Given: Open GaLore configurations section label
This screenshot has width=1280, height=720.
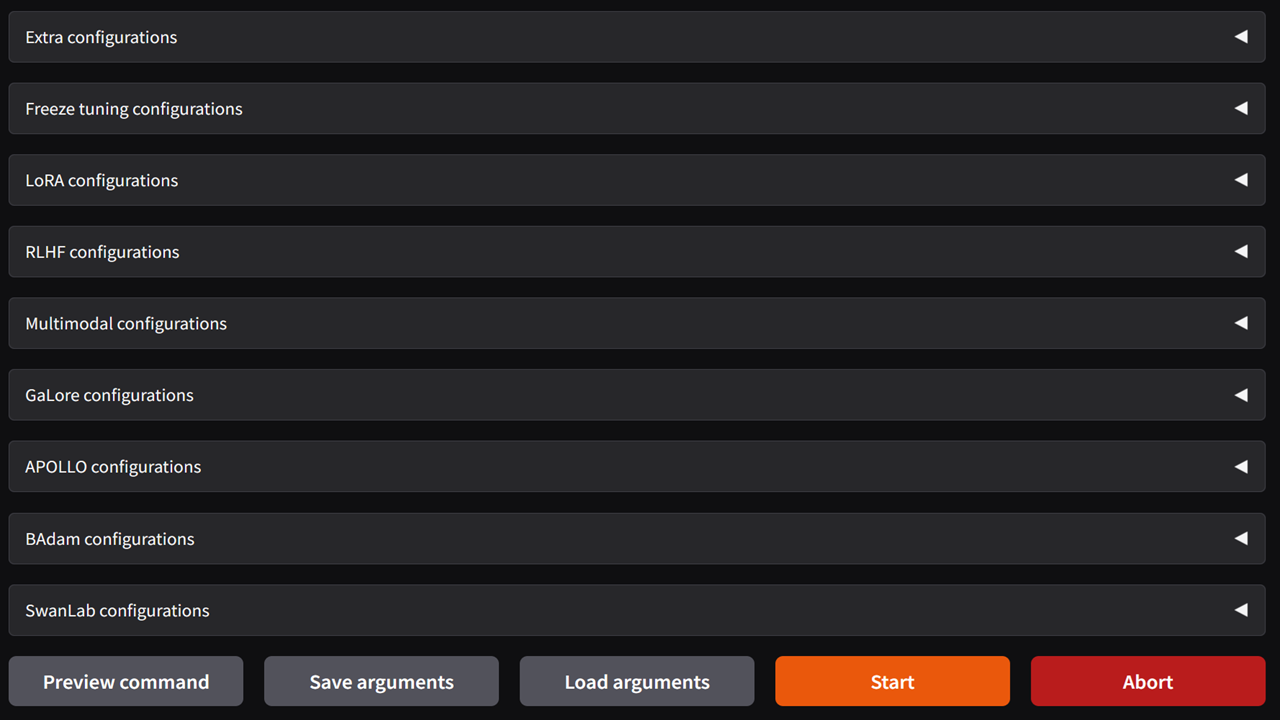Looking at the screenshot, I should [109, 395].
